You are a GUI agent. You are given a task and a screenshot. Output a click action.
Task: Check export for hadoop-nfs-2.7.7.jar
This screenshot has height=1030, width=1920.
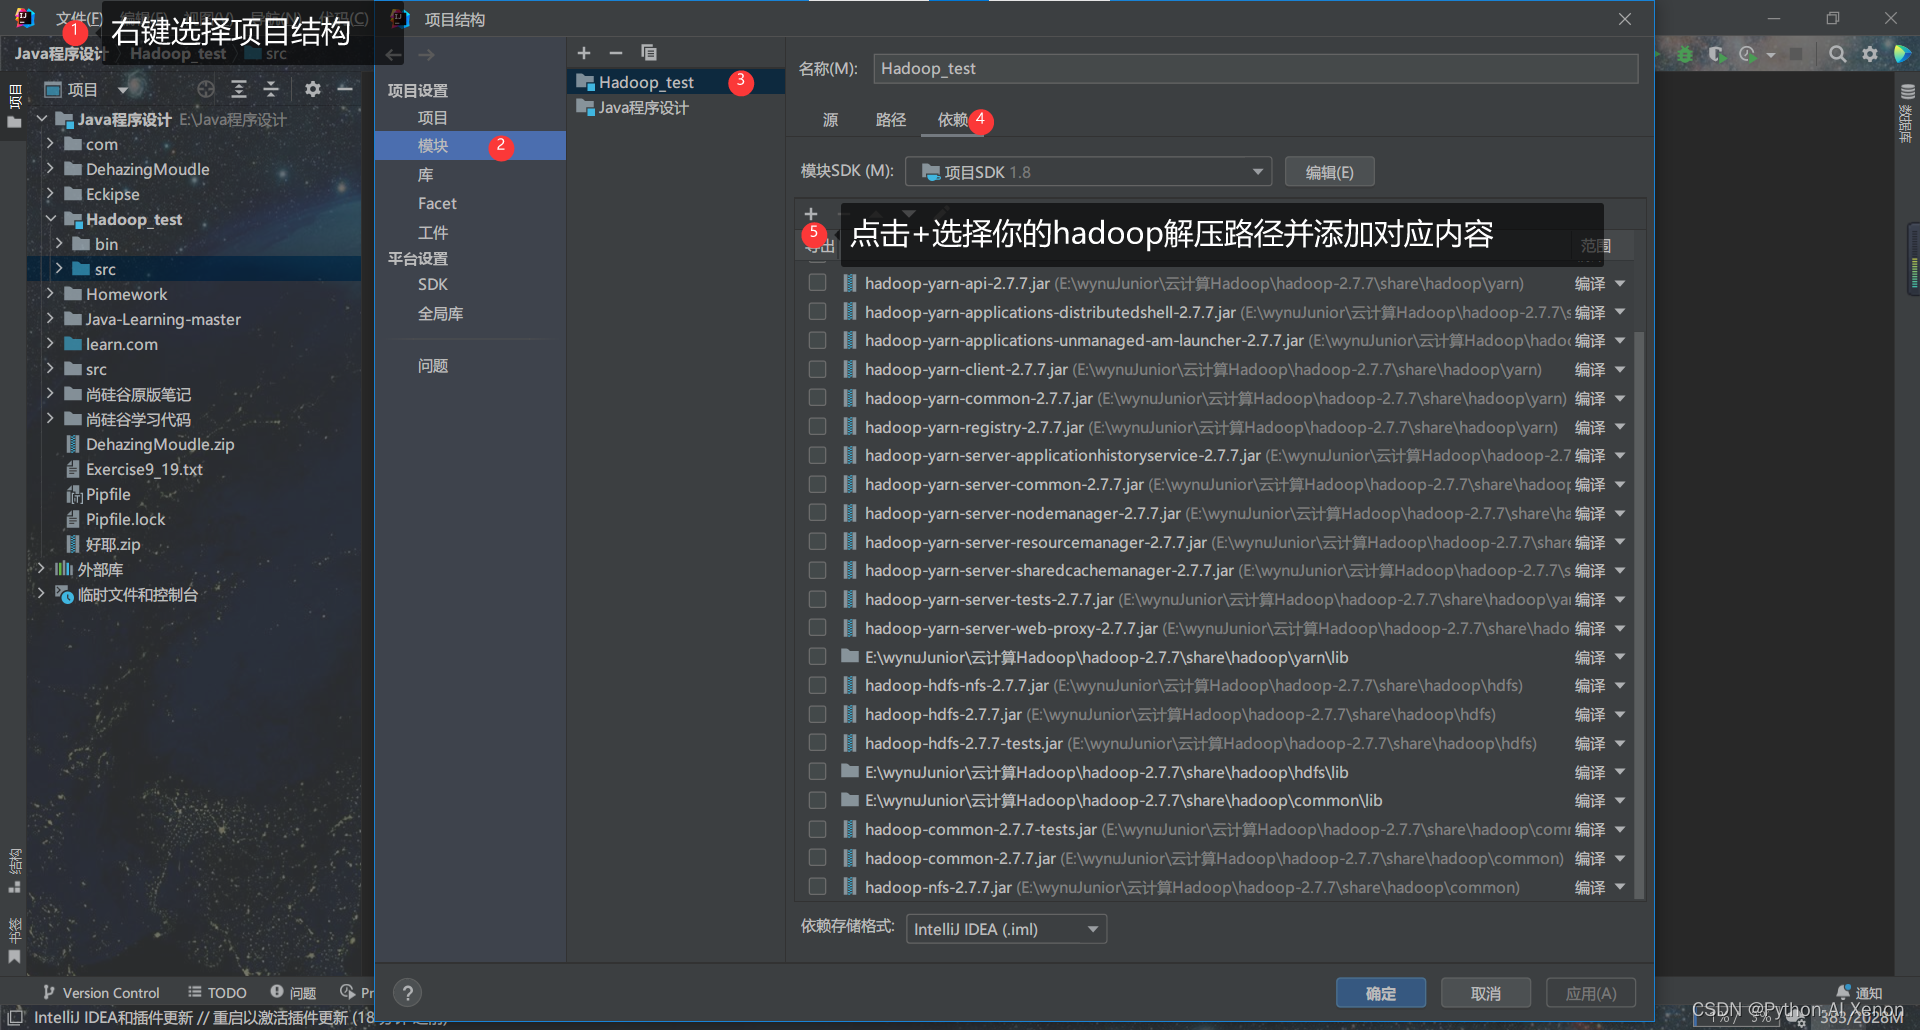click(817, 887)
